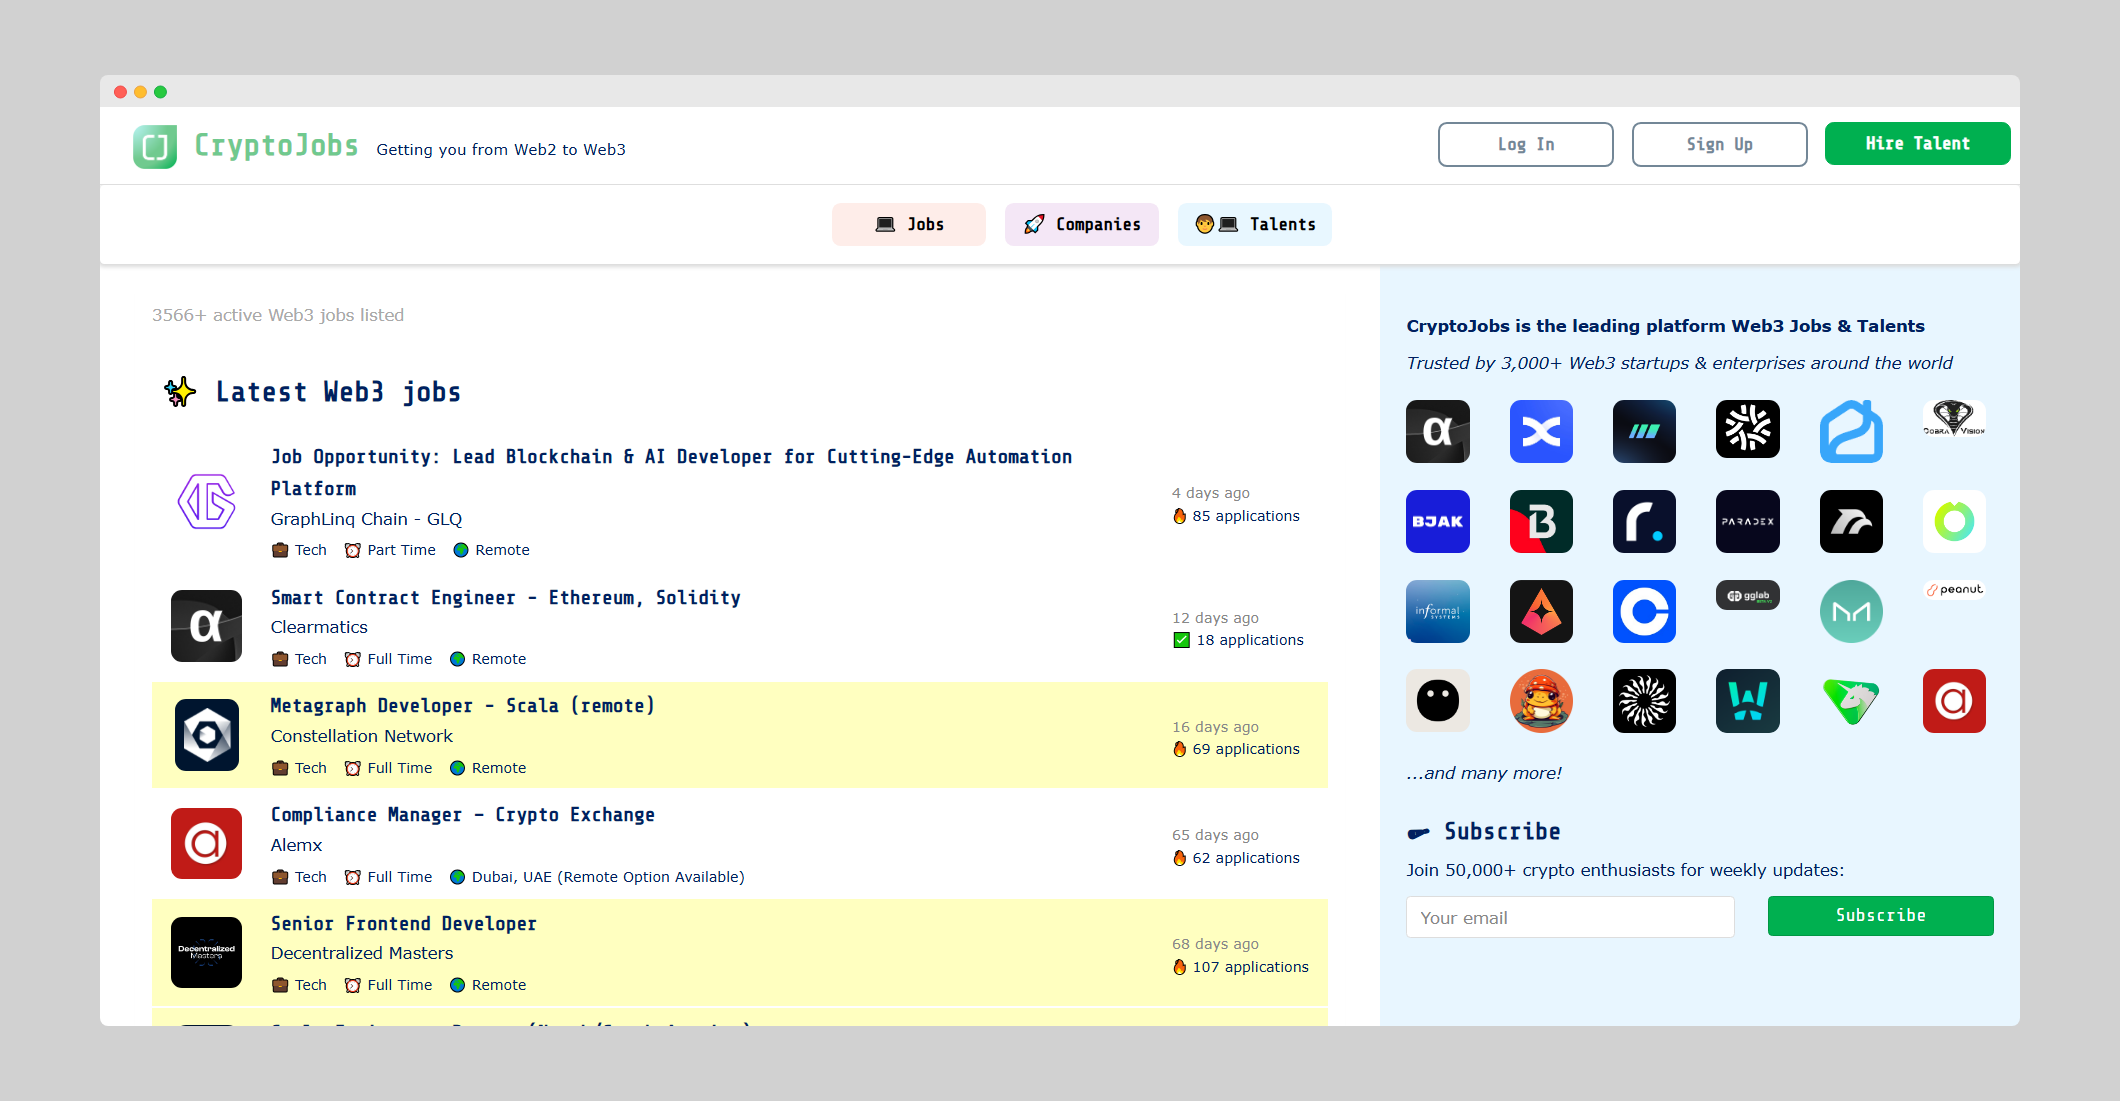Open Senior Frontend Developer job listing
The width and height of the screenshot is (2120, 1101).
[404, 923]
